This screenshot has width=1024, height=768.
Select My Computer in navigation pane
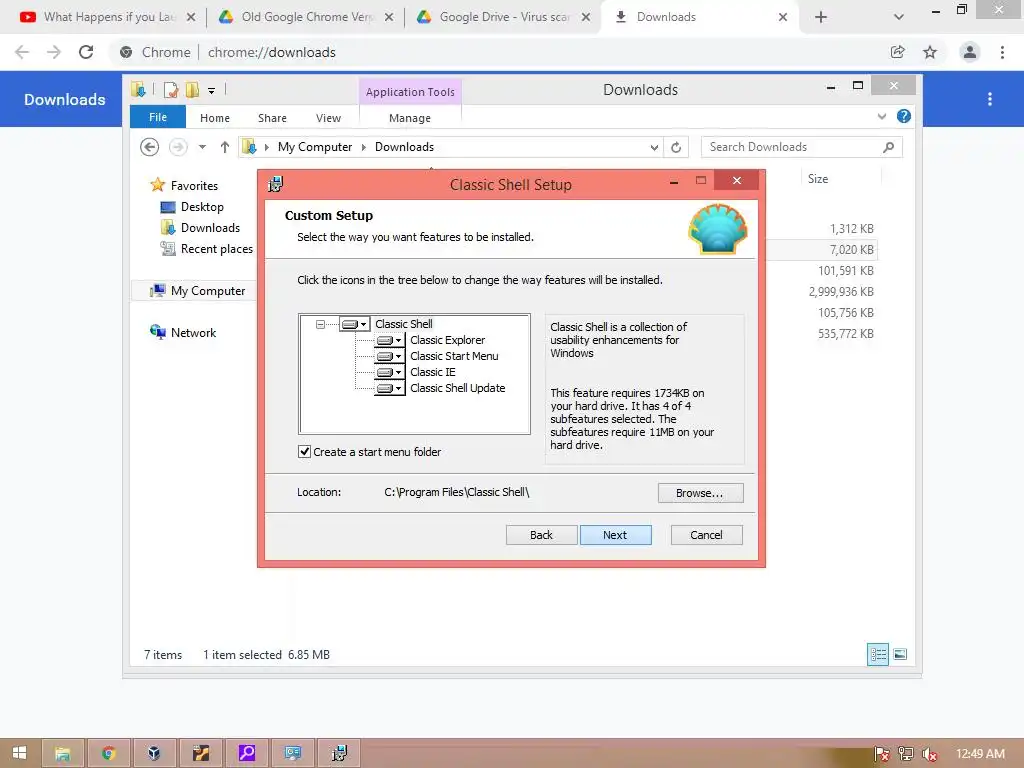(x=198, y=291)
